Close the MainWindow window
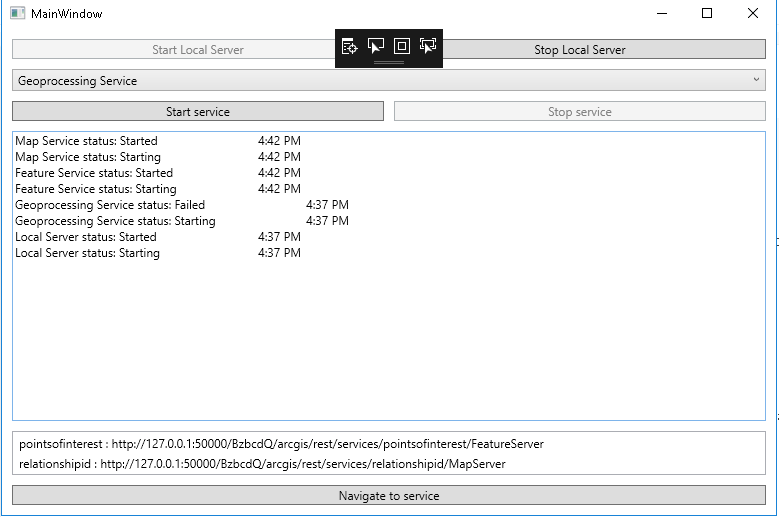 click(x=753, y=13)
